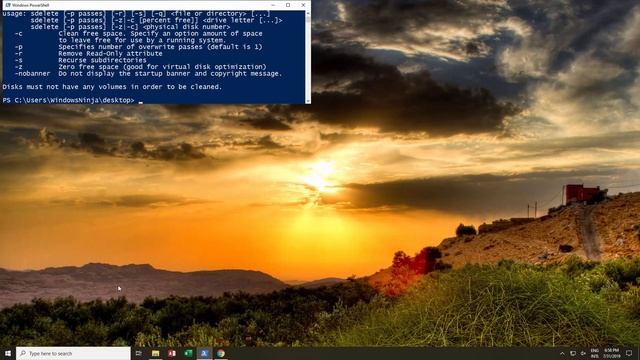This screenshot has height=360, width=640.
Task: Click the '<physical disk number>' usage line
Action: tap(130, 27)
